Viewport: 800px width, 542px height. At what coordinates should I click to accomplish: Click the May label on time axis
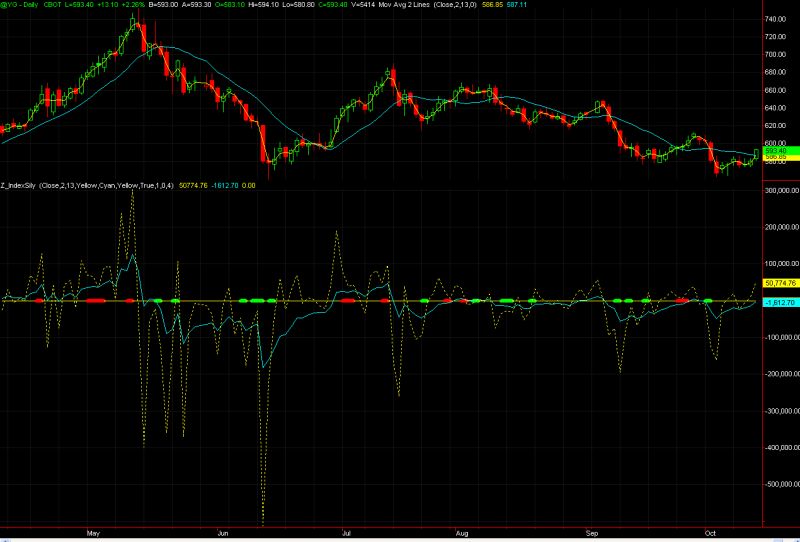coord(93,533)
